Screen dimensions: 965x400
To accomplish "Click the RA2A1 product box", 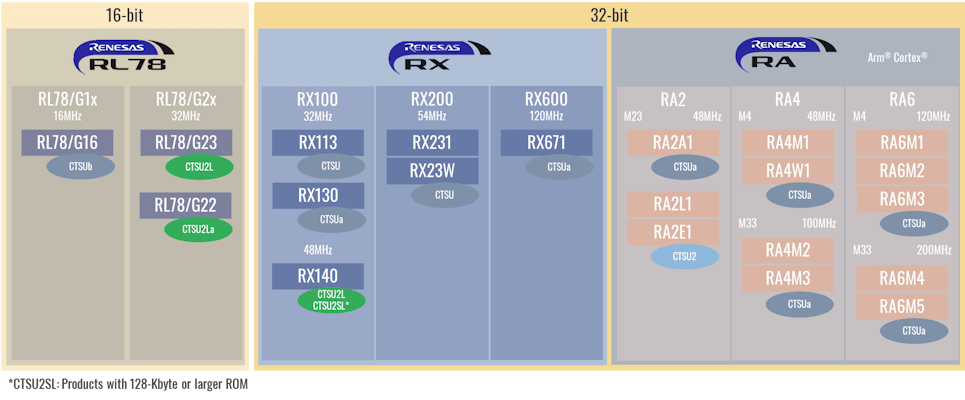I will tap(673, 143).
